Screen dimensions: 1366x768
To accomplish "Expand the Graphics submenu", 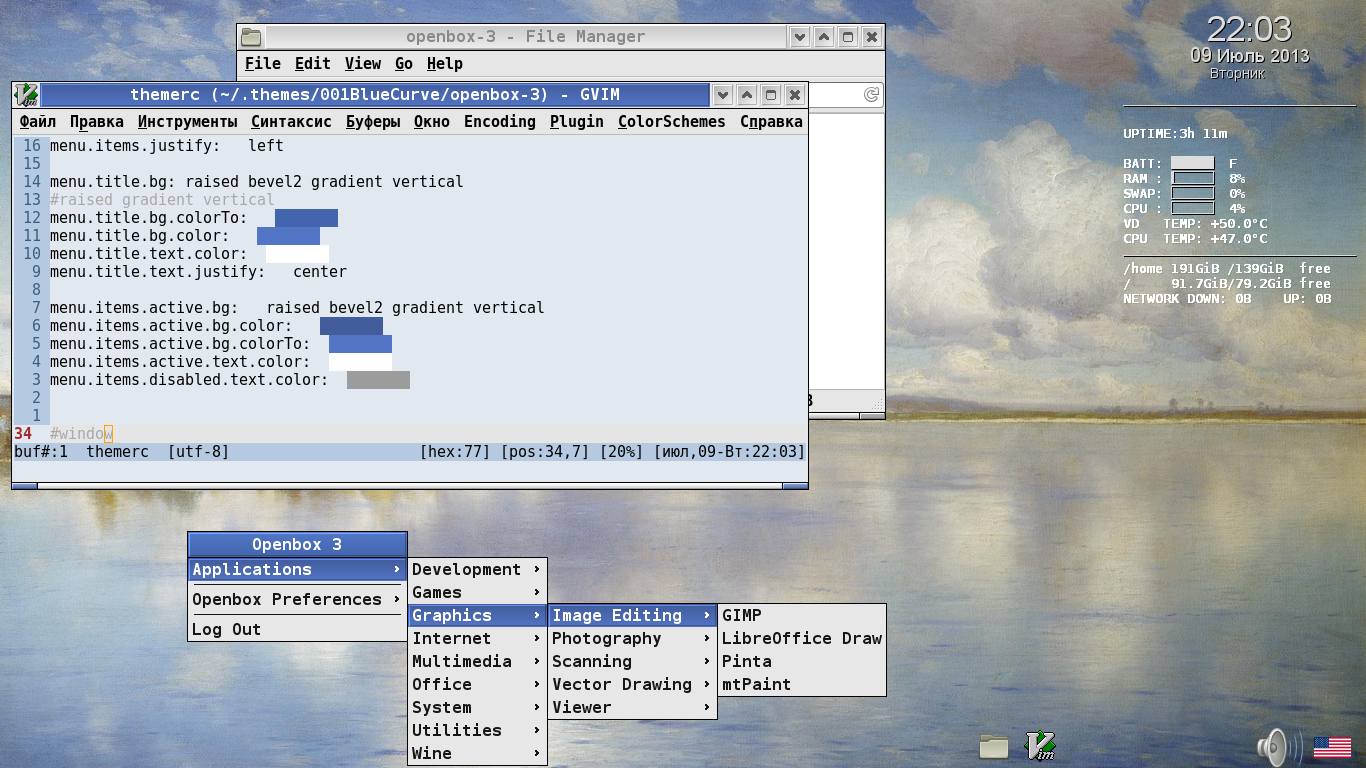I will 477,616.
